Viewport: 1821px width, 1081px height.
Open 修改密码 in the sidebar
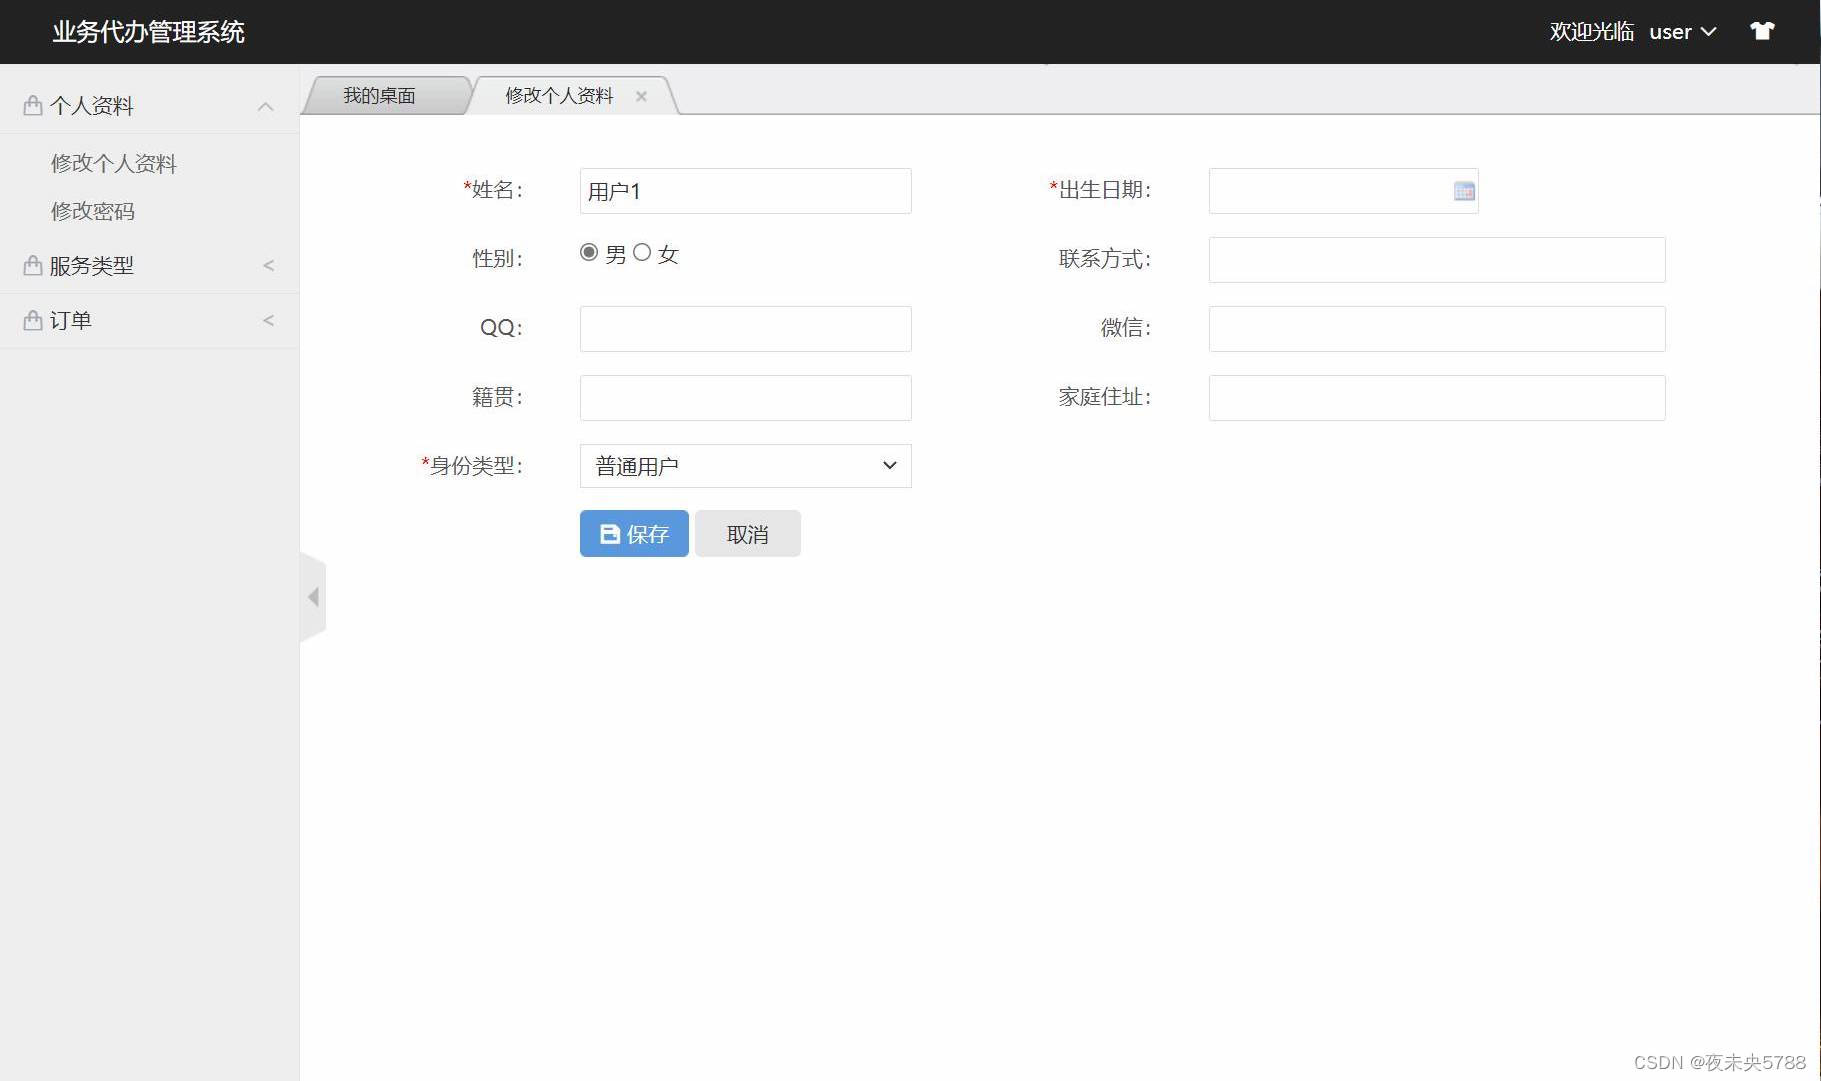93,211
